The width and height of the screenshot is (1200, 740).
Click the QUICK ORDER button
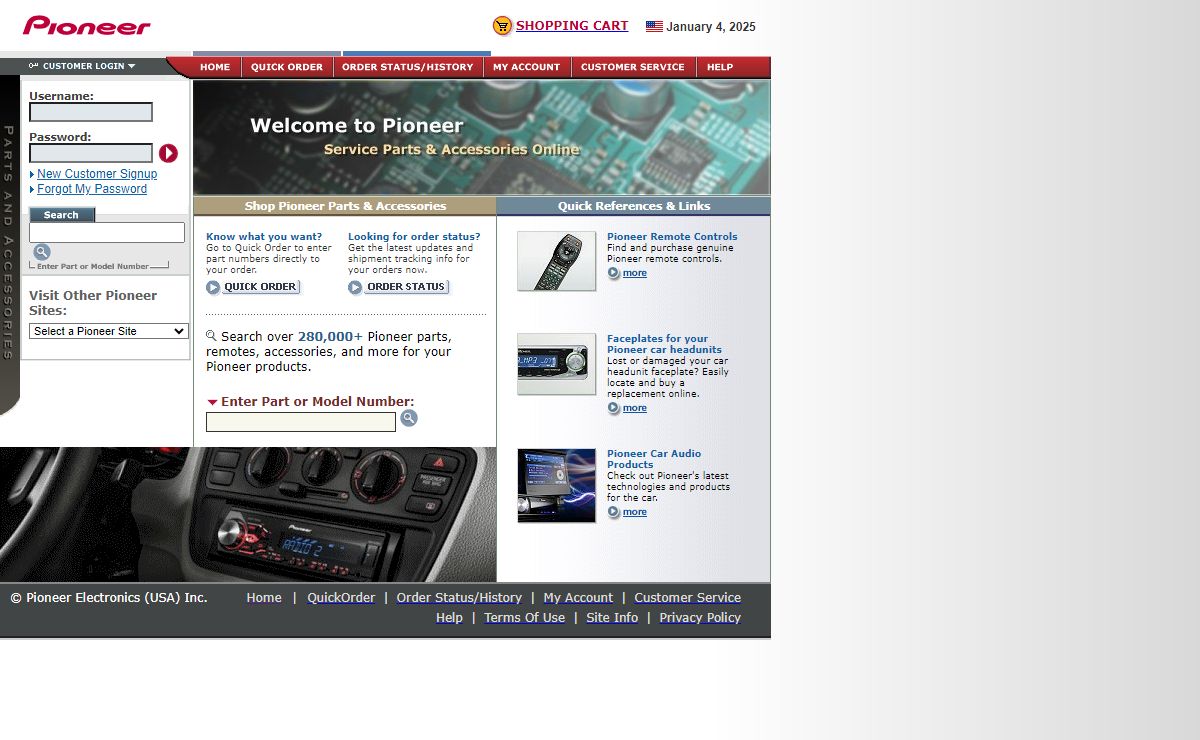(260, 287)
